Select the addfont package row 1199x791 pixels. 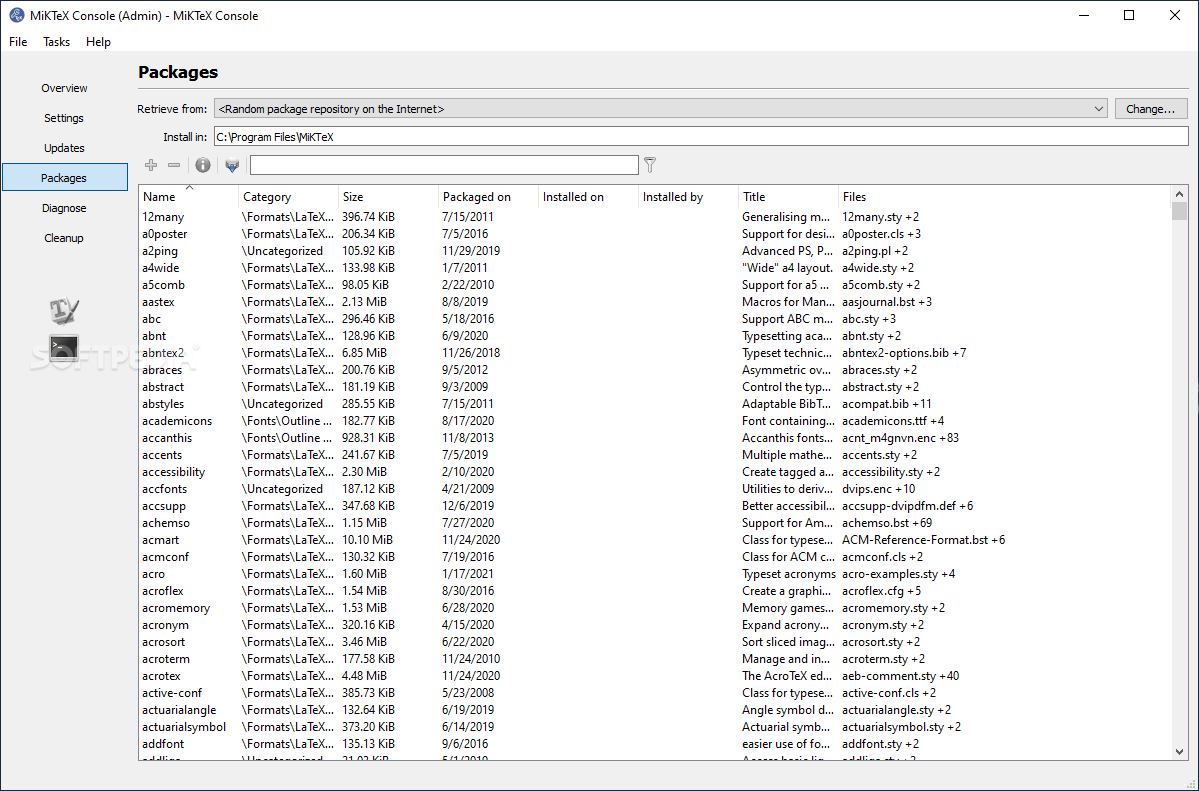pos(655,744)
